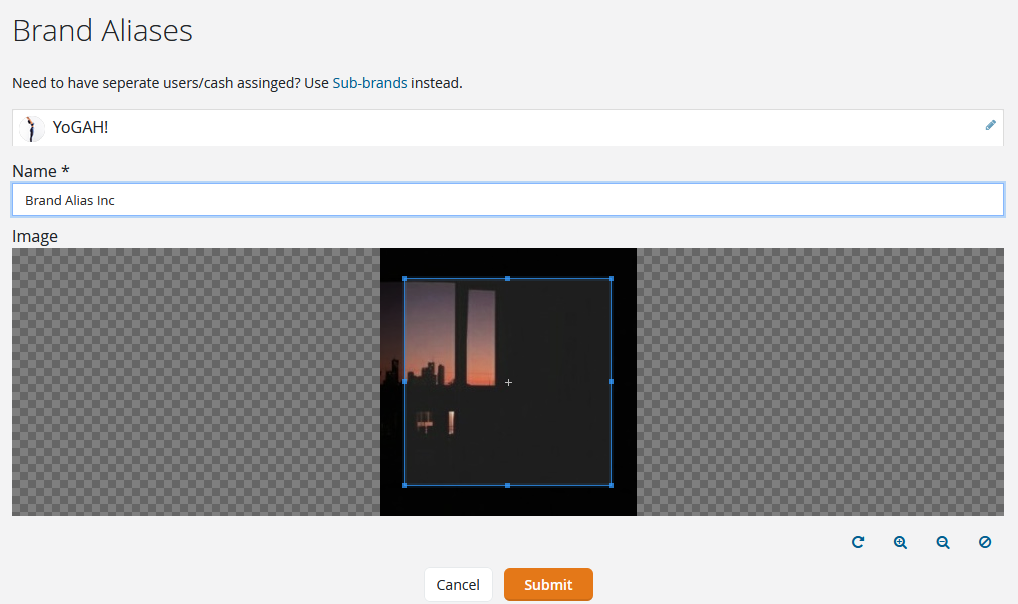1018x604 pixels.
Task: Open the Sub-brands link
Action: point(370,83)
